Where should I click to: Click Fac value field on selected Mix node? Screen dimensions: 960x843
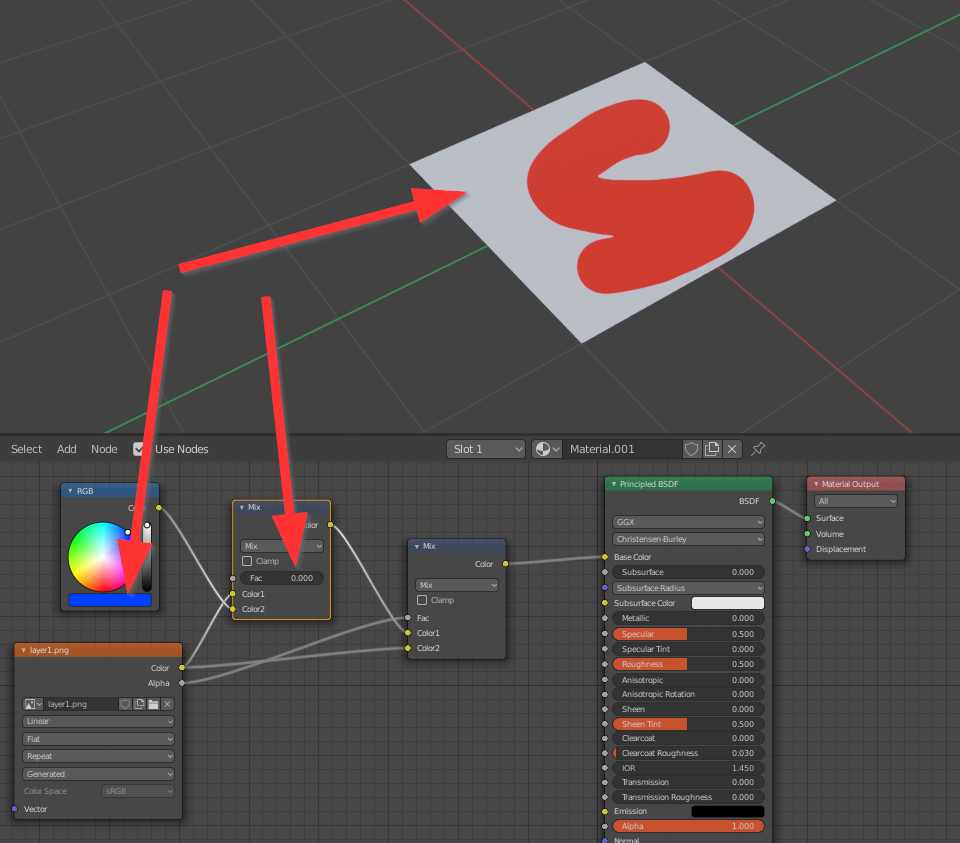[282, 578]
